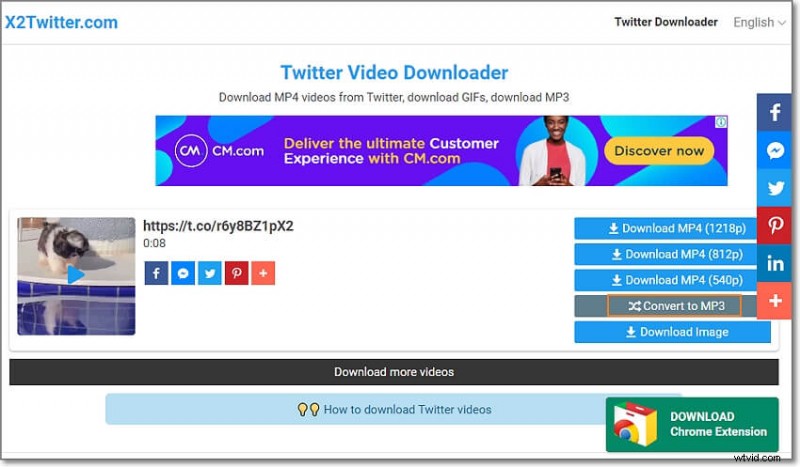Viewport: 800px width, 467px height.
Task: Open the Twitter Downloader nav link
Action: point(666,22)
